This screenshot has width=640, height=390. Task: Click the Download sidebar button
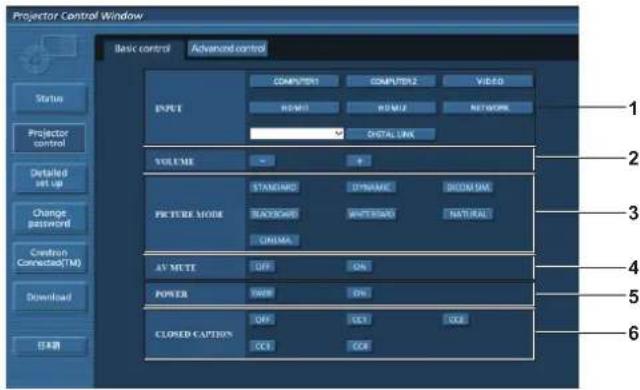pos(49,297)
